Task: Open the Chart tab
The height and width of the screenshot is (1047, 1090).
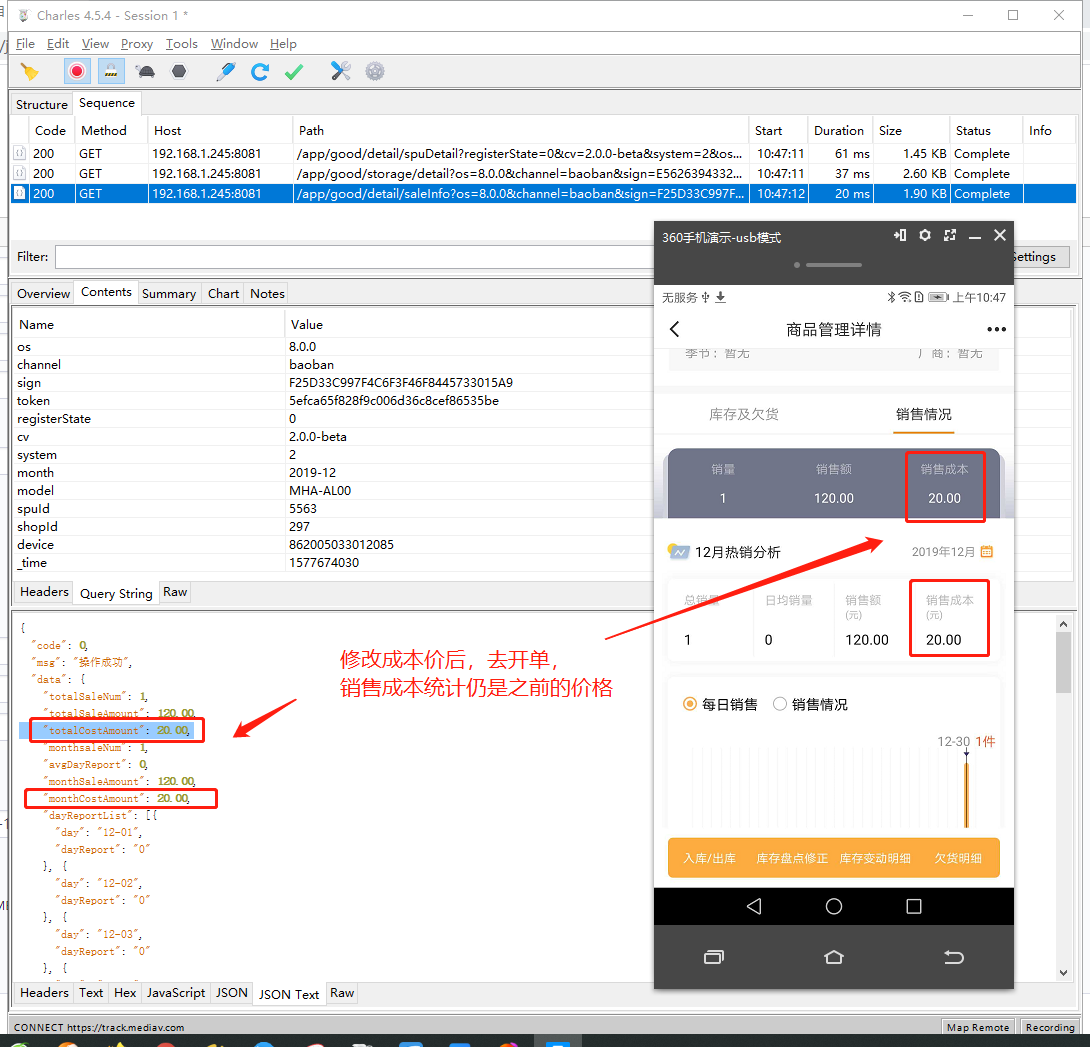Action: 223,293
